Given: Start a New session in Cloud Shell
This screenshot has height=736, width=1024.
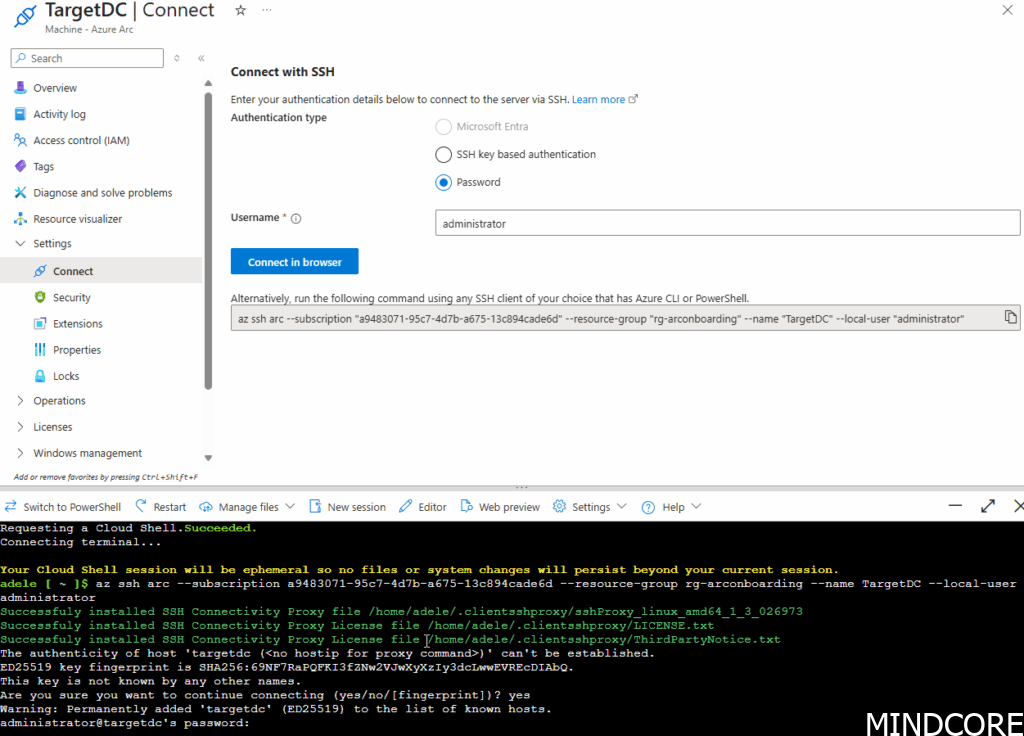Looking at the screenshot, I should tap(347, 507).
